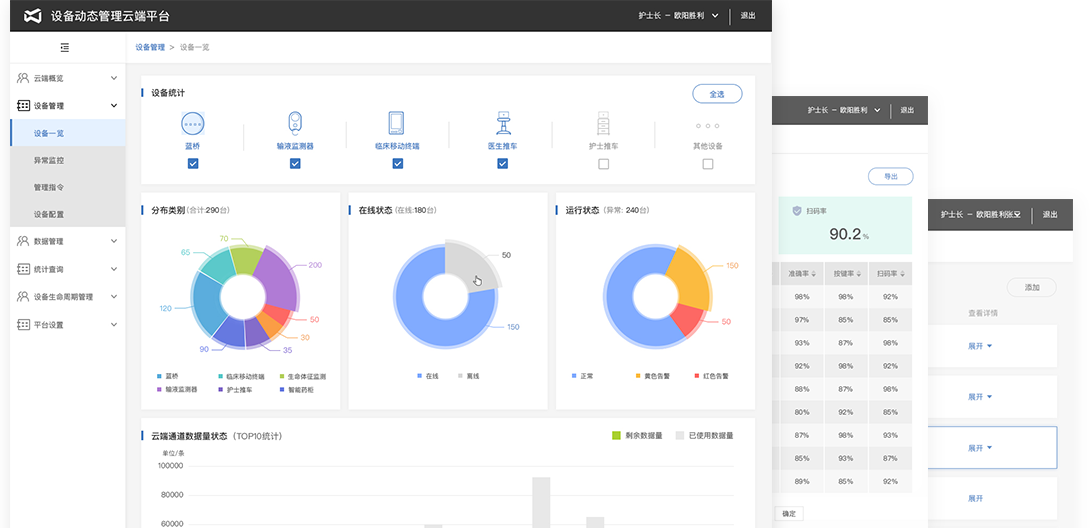Click the 设备一览 breadcrumb text

coord(194,47)
